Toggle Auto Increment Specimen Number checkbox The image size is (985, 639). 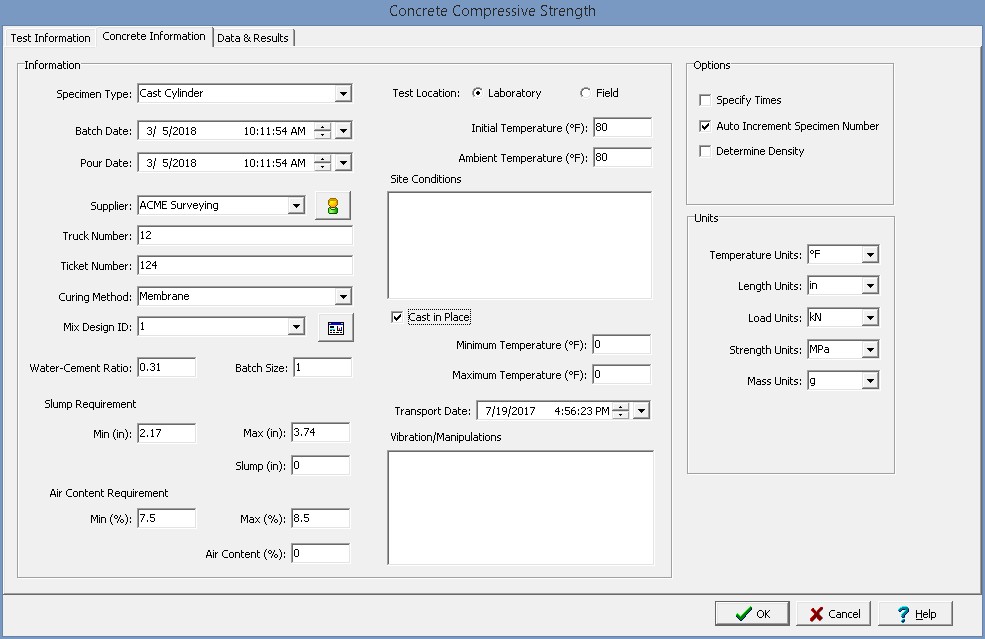[x=706, y=126]
